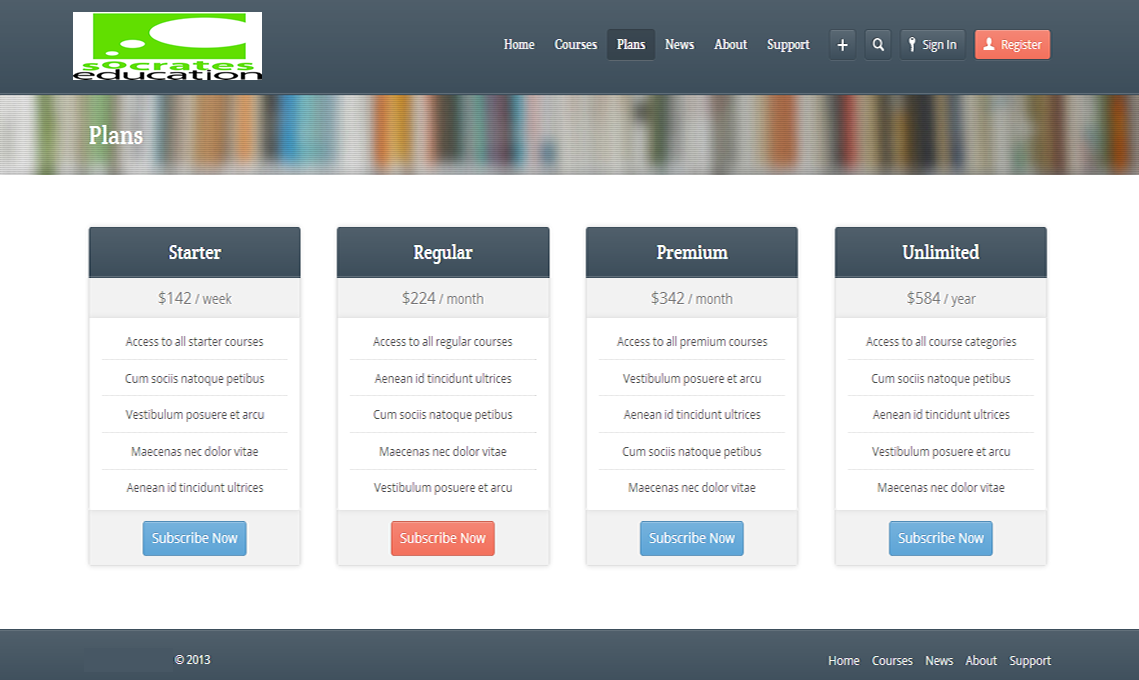Open Support in the top navigation

click(788, 45)
